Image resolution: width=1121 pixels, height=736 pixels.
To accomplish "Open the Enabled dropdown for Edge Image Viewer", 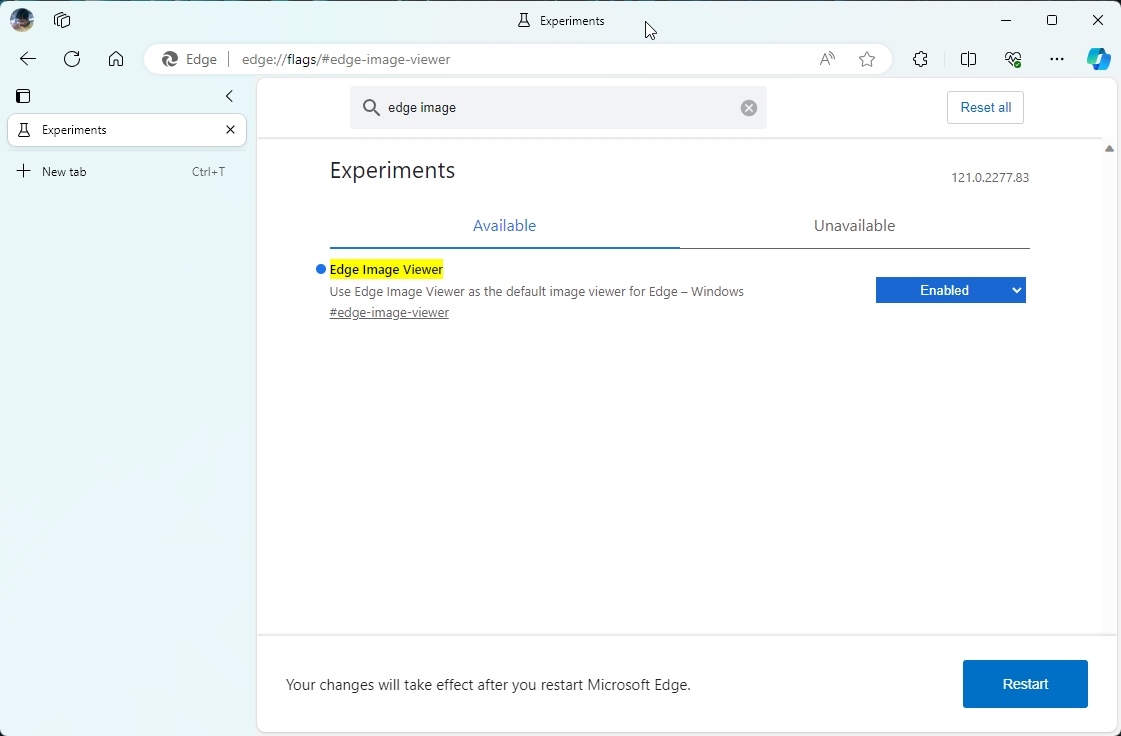I will pyautogui.click(x=950, y=290).
